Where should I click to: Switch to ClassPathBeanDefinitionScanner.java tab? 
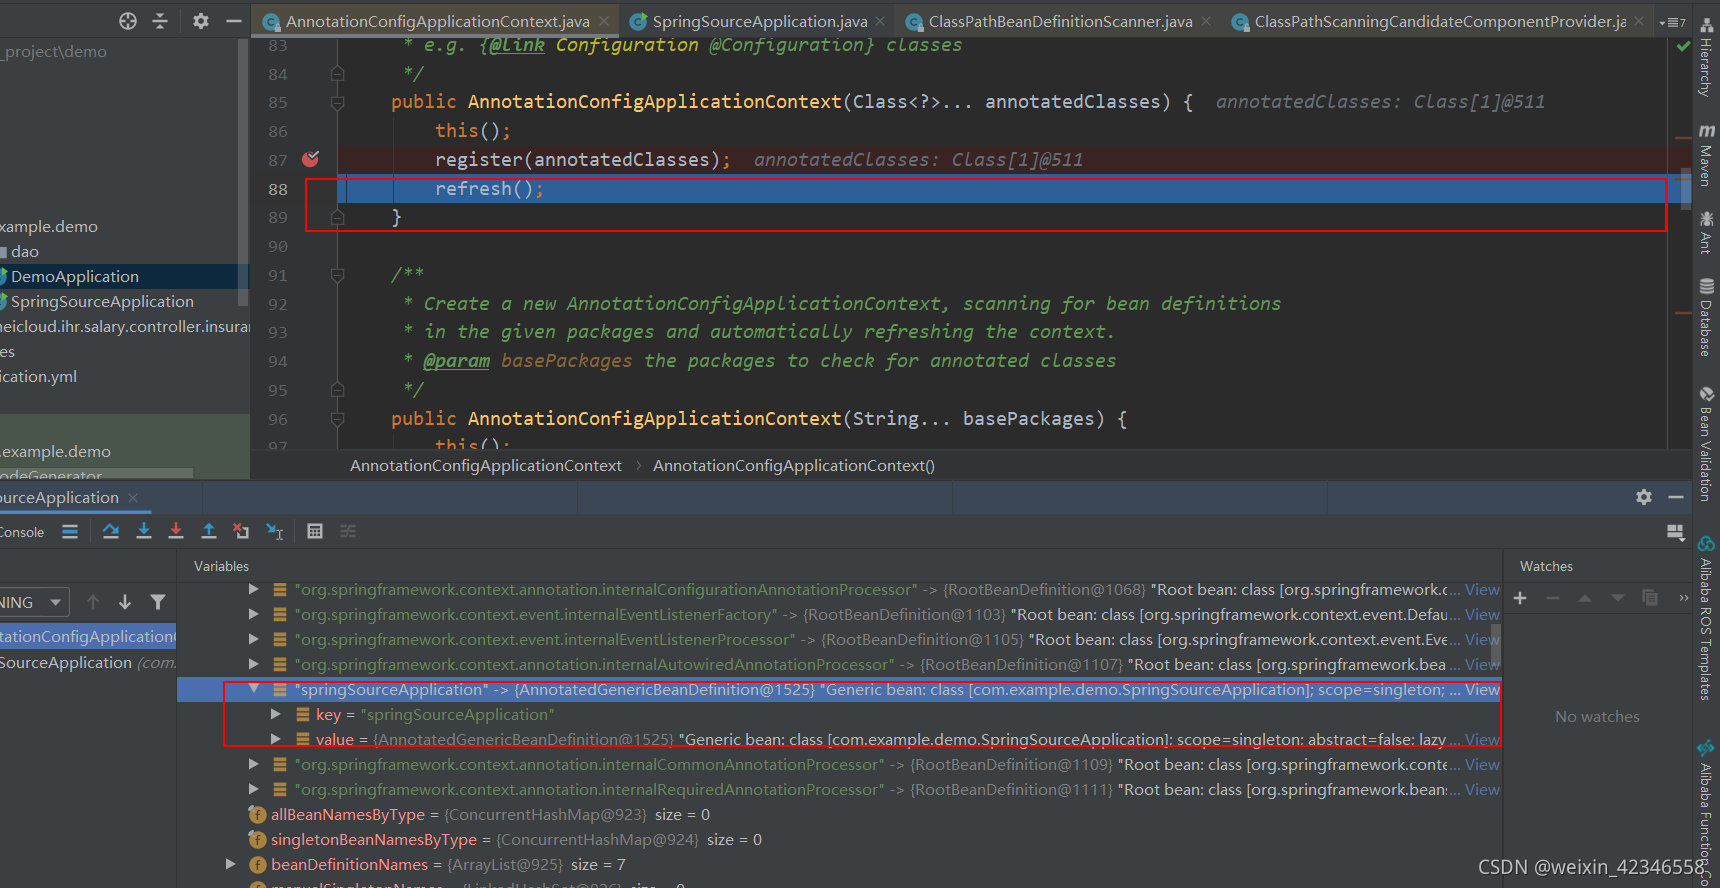1060,21
